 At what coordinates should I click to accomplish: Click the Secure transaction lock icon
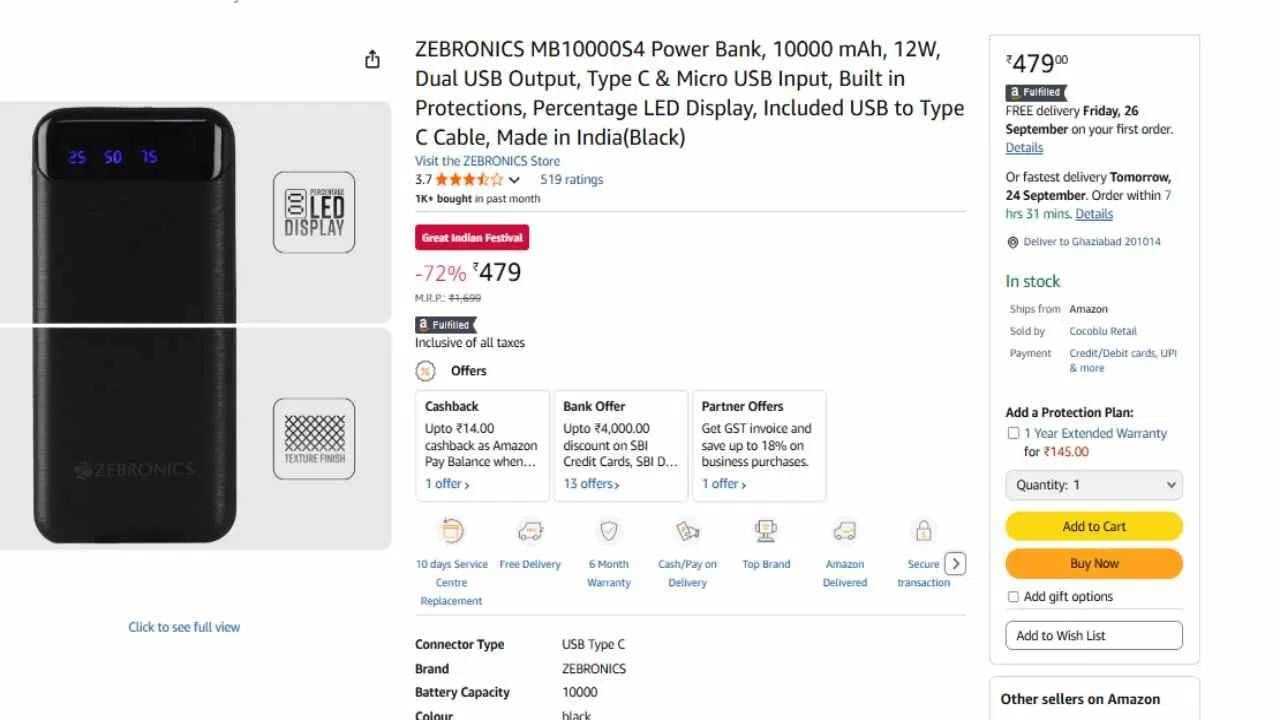(923, 531)
